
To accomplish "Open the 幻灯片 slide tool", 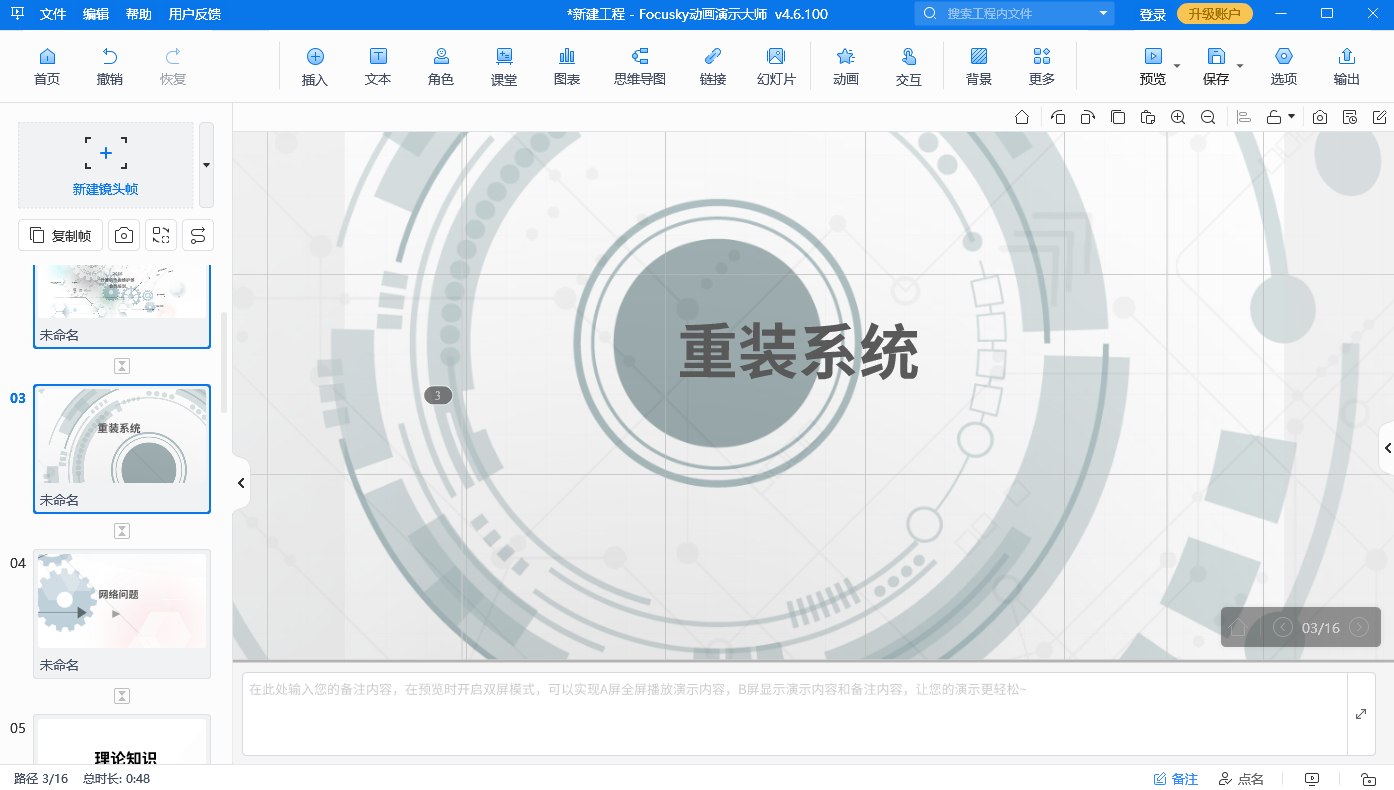I will 776,66.
